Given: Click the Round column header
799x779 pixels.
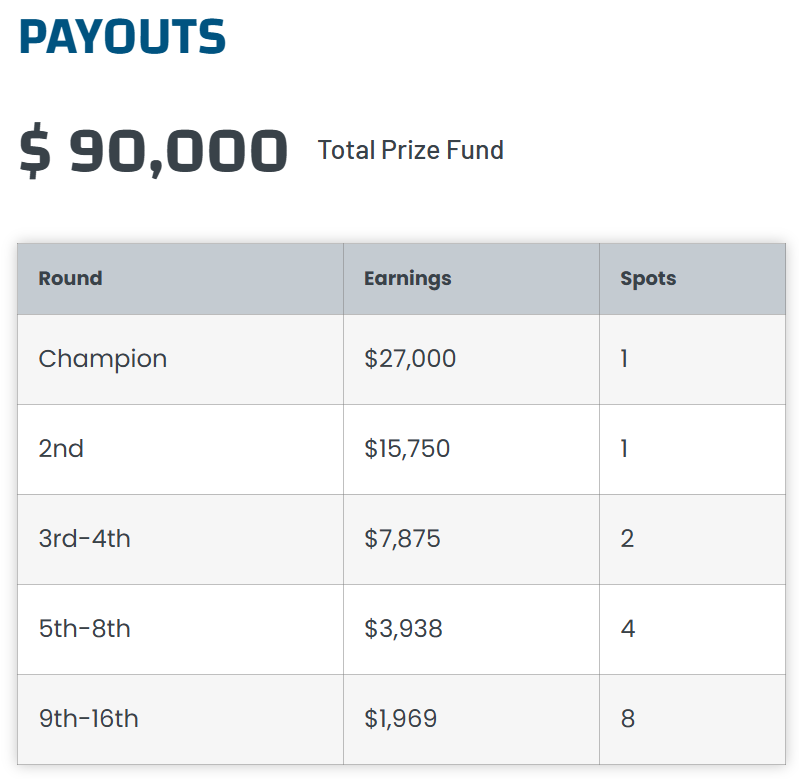Looking at the screenshot, I should [70, 278].
